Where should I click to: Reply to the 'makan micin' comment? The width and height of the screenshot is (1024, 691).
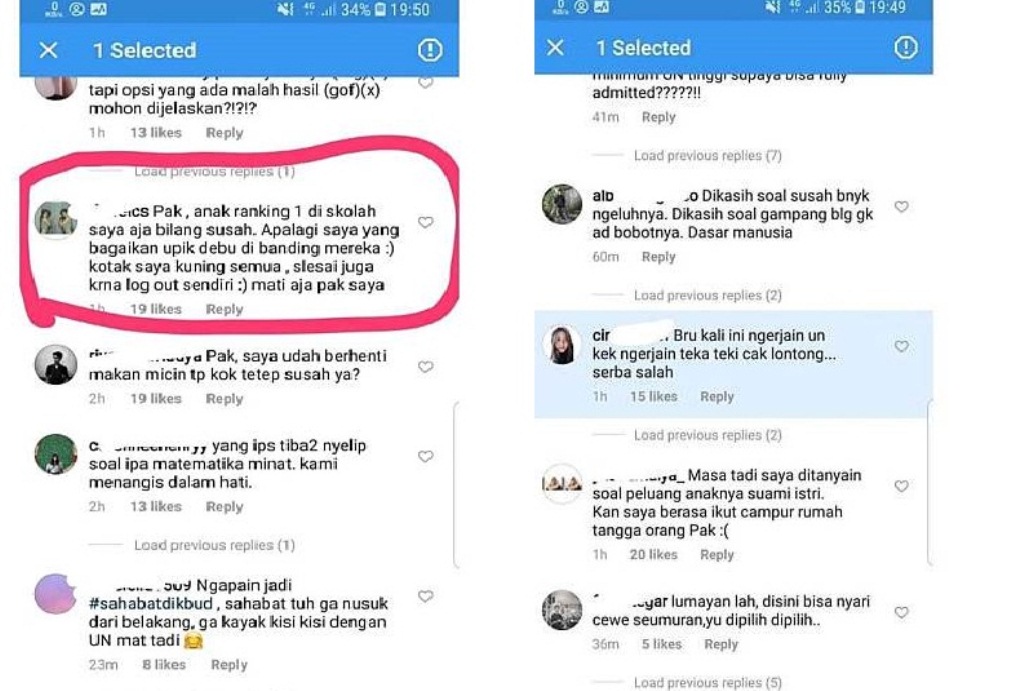pyautogui.click(x=224, y=398)
